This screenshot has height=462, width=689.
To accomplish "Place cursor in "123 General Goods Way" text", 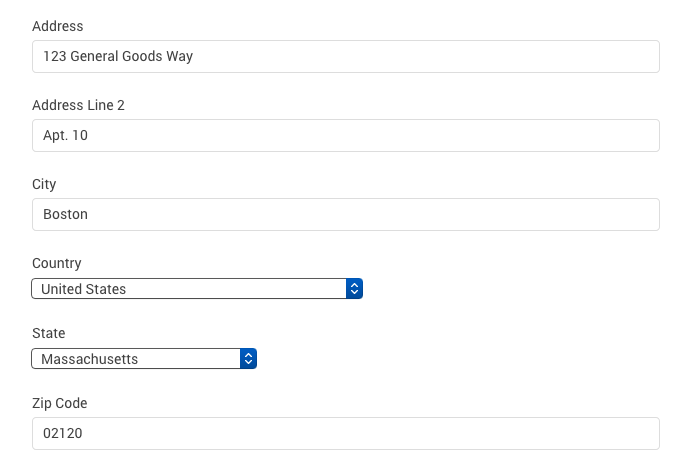I will [x=118, y=56].
